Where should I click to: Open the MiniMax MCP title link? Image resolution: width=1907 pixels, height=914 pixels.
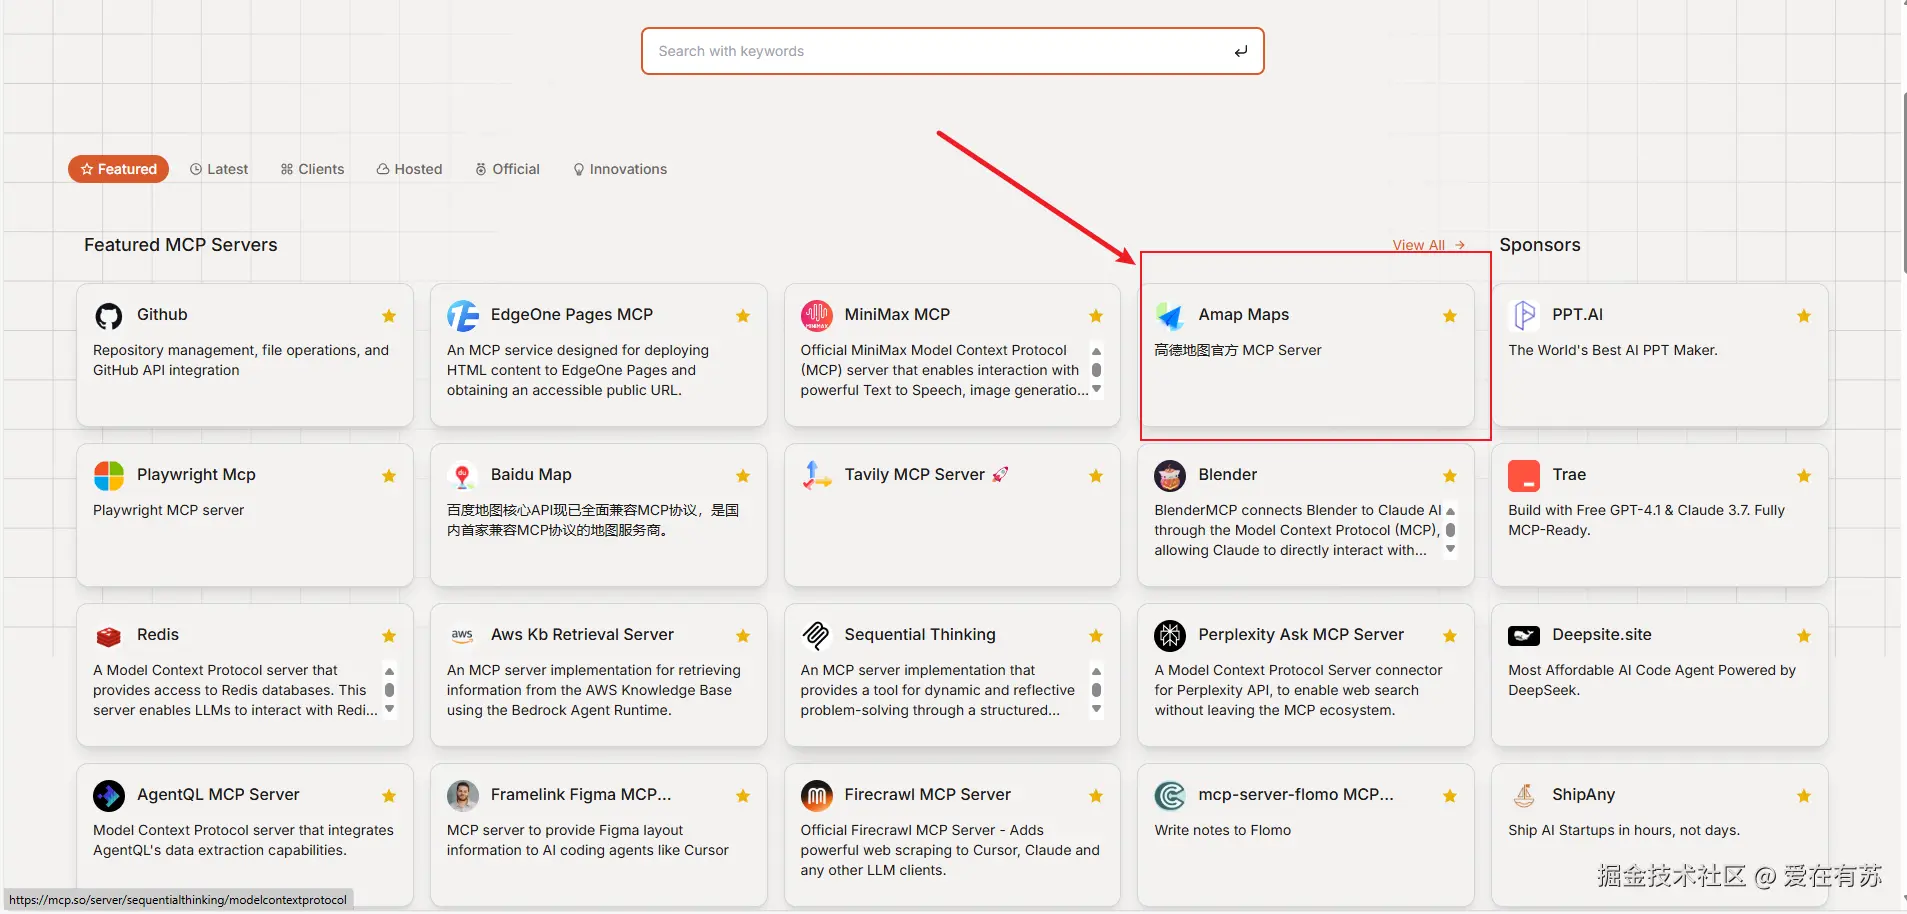(x=897, y=314)
